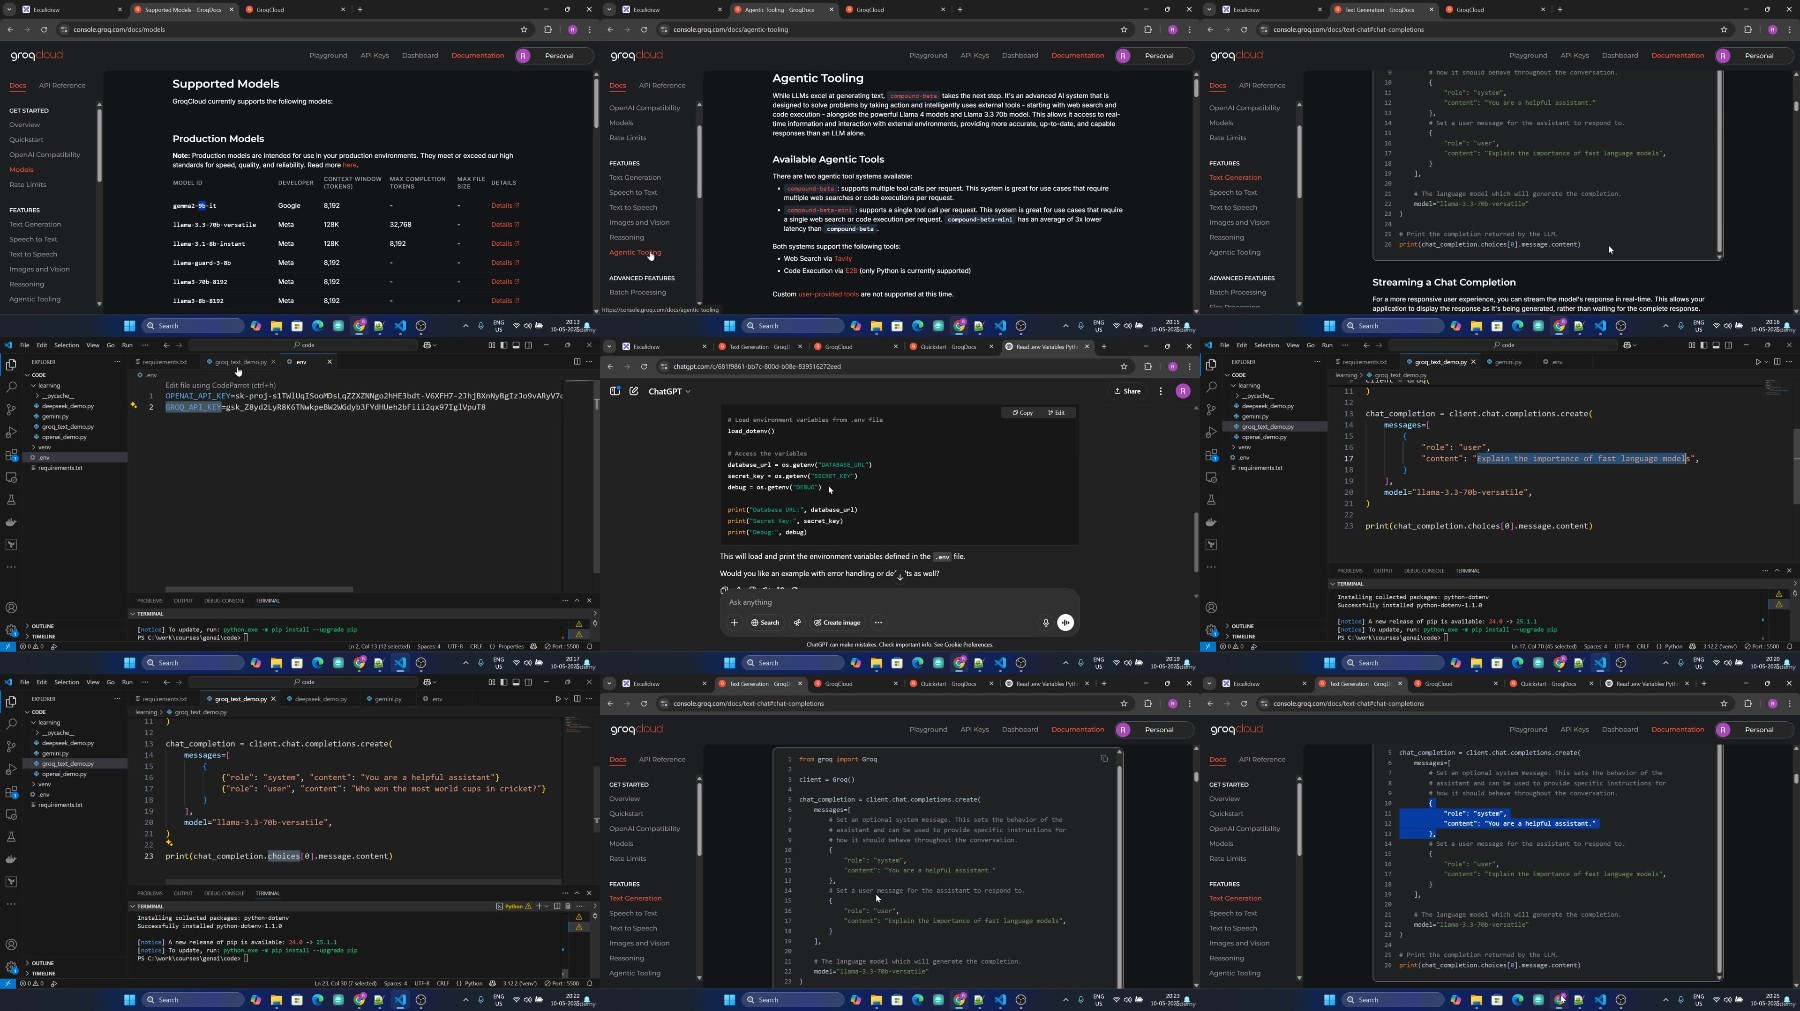Toggle Primary Side Bar in VS Code showing API keys
Screen dimensions: 1800x1011
(x=503, y=345)
